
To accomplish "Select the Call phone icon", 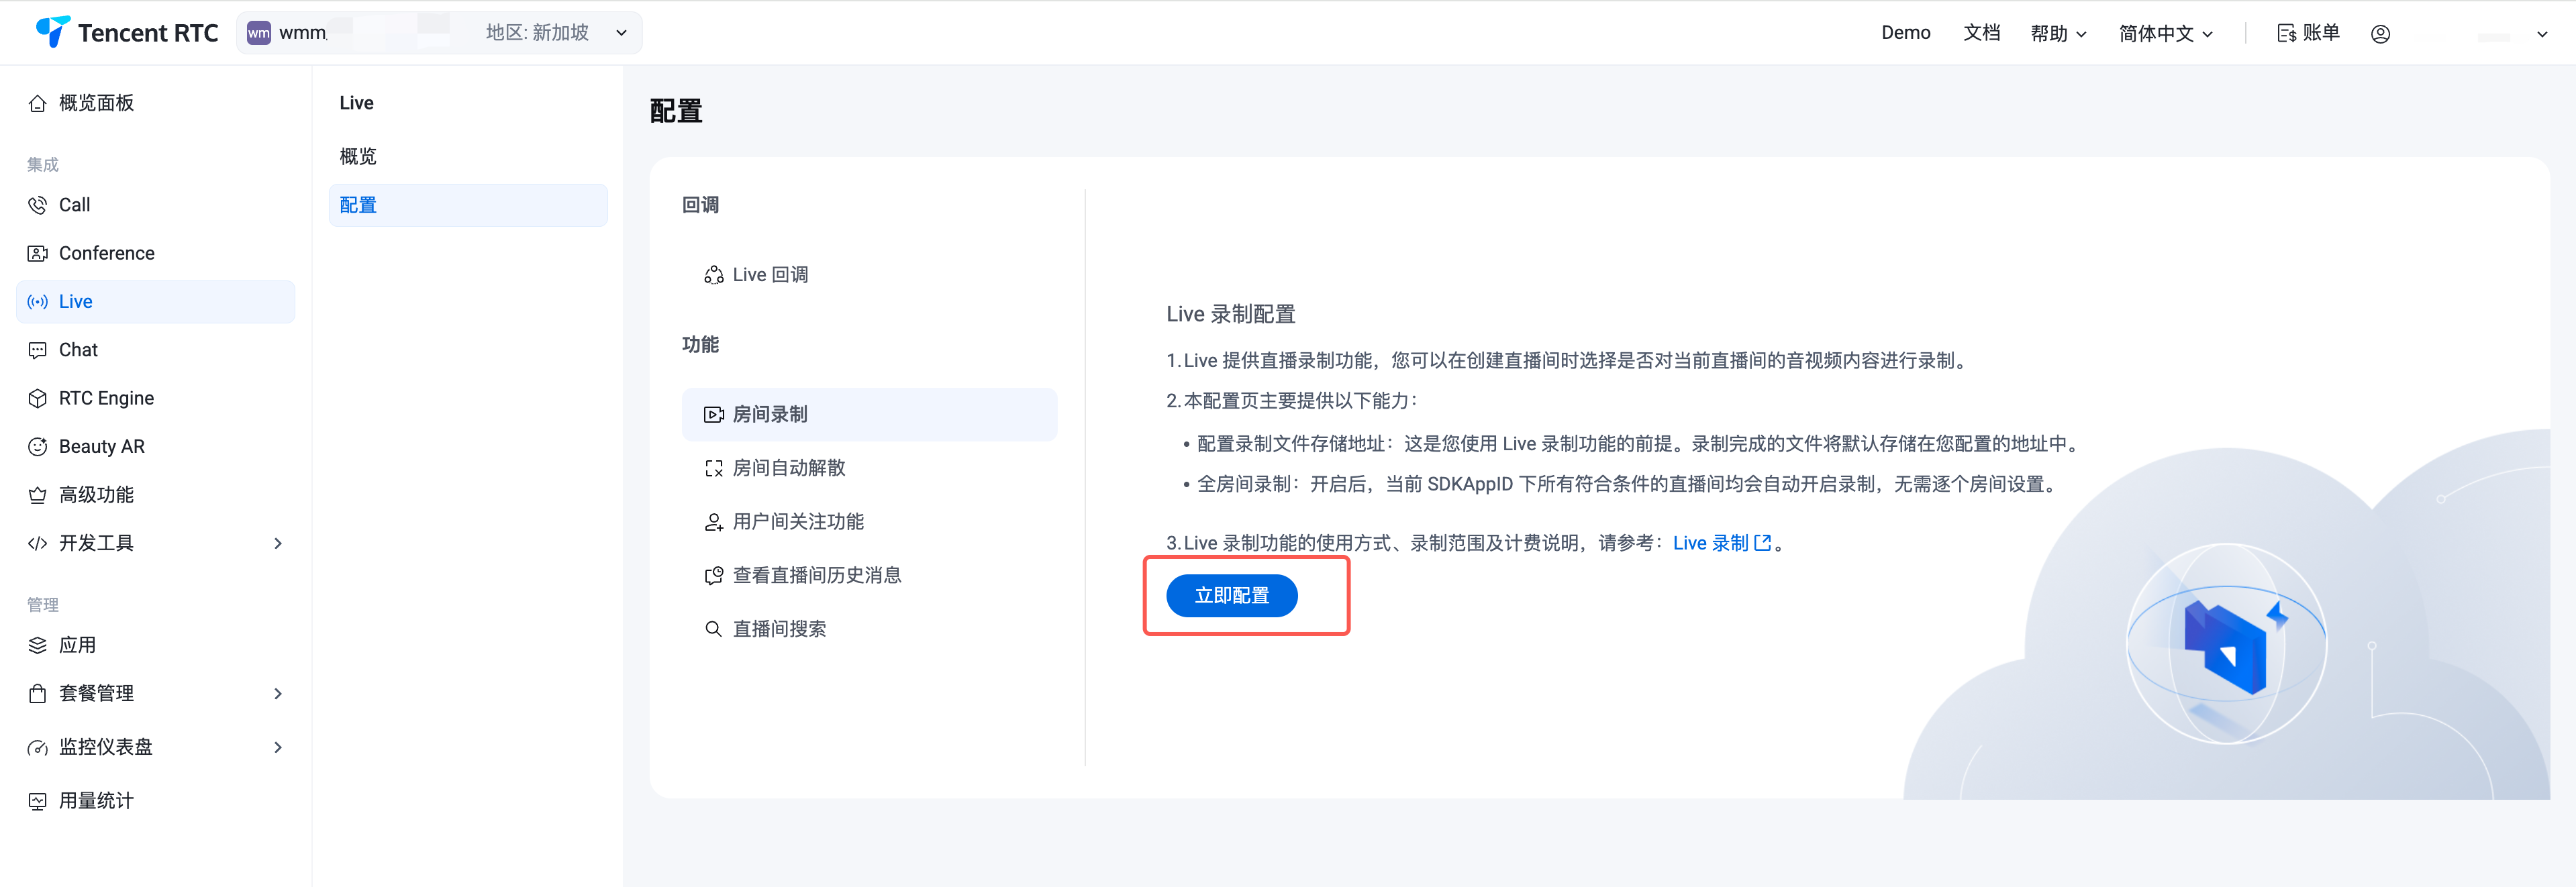I will point(38,205).
